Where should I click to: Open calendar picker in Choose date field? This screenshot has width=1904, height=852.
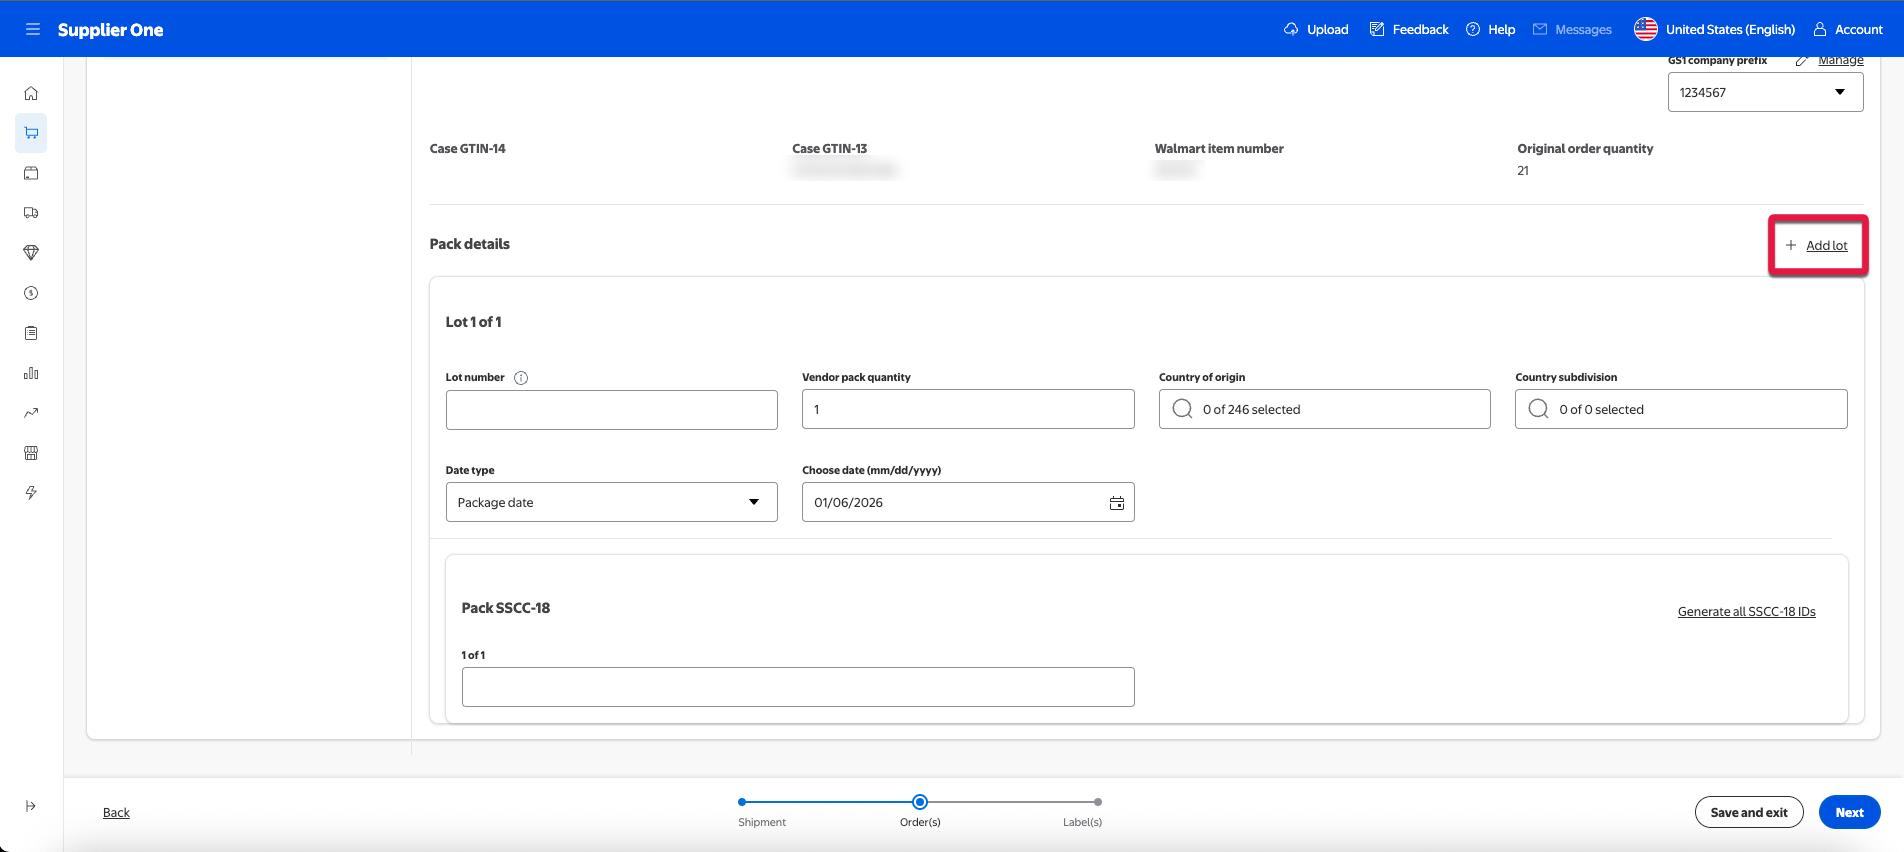coord(1116,503)
